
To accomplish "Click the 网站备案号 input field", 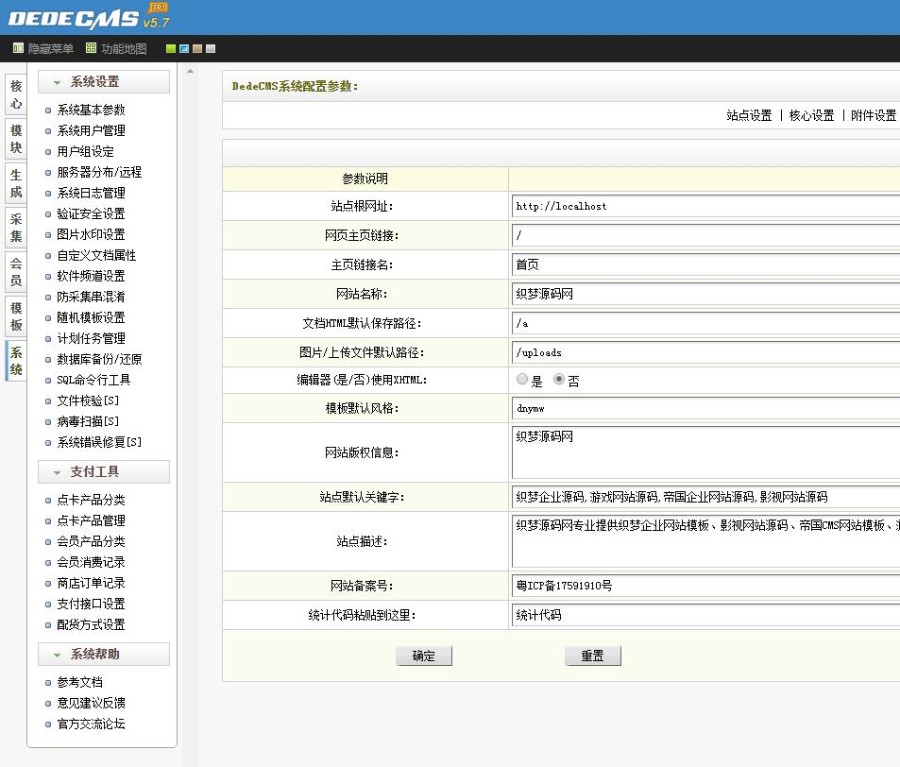I will pyautogui.click(x=705, y=586).
